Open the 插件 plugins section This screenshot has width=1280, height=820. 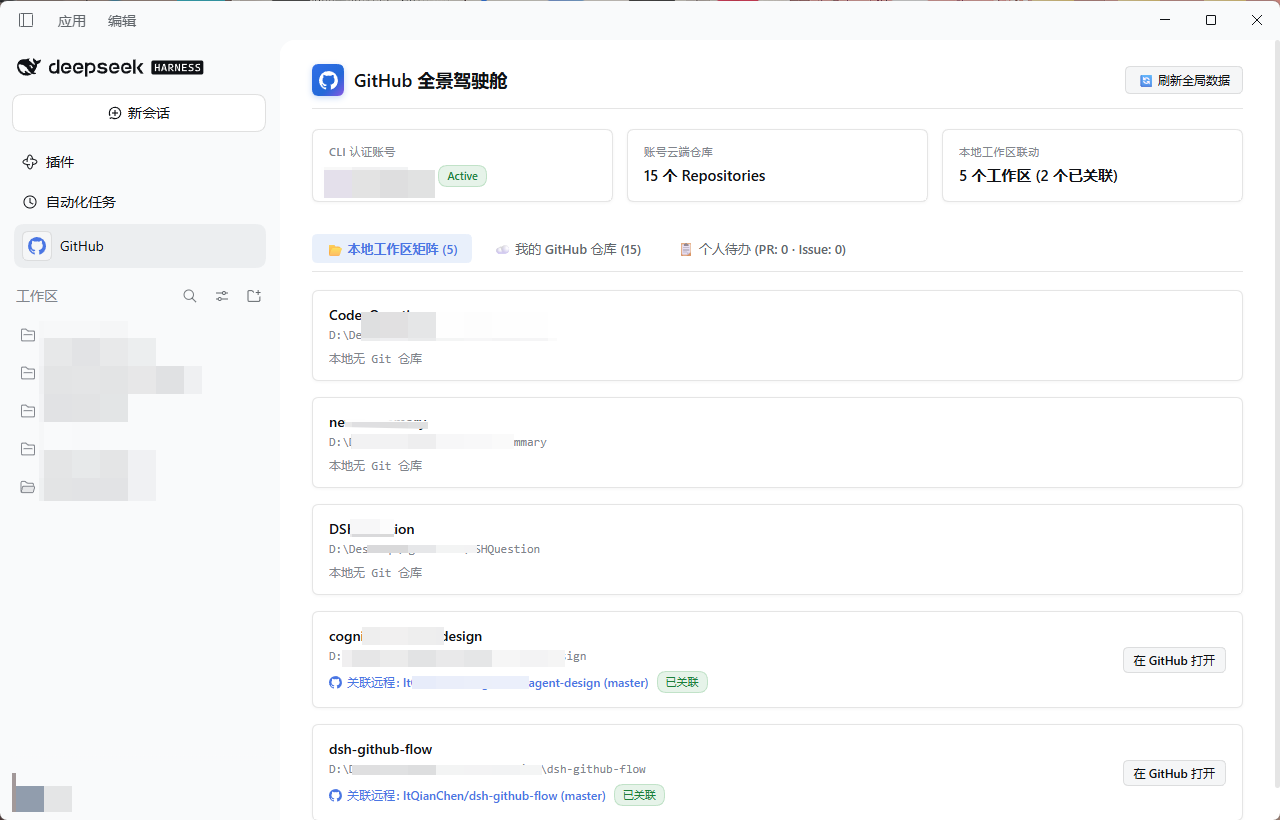tap(139, 162)
